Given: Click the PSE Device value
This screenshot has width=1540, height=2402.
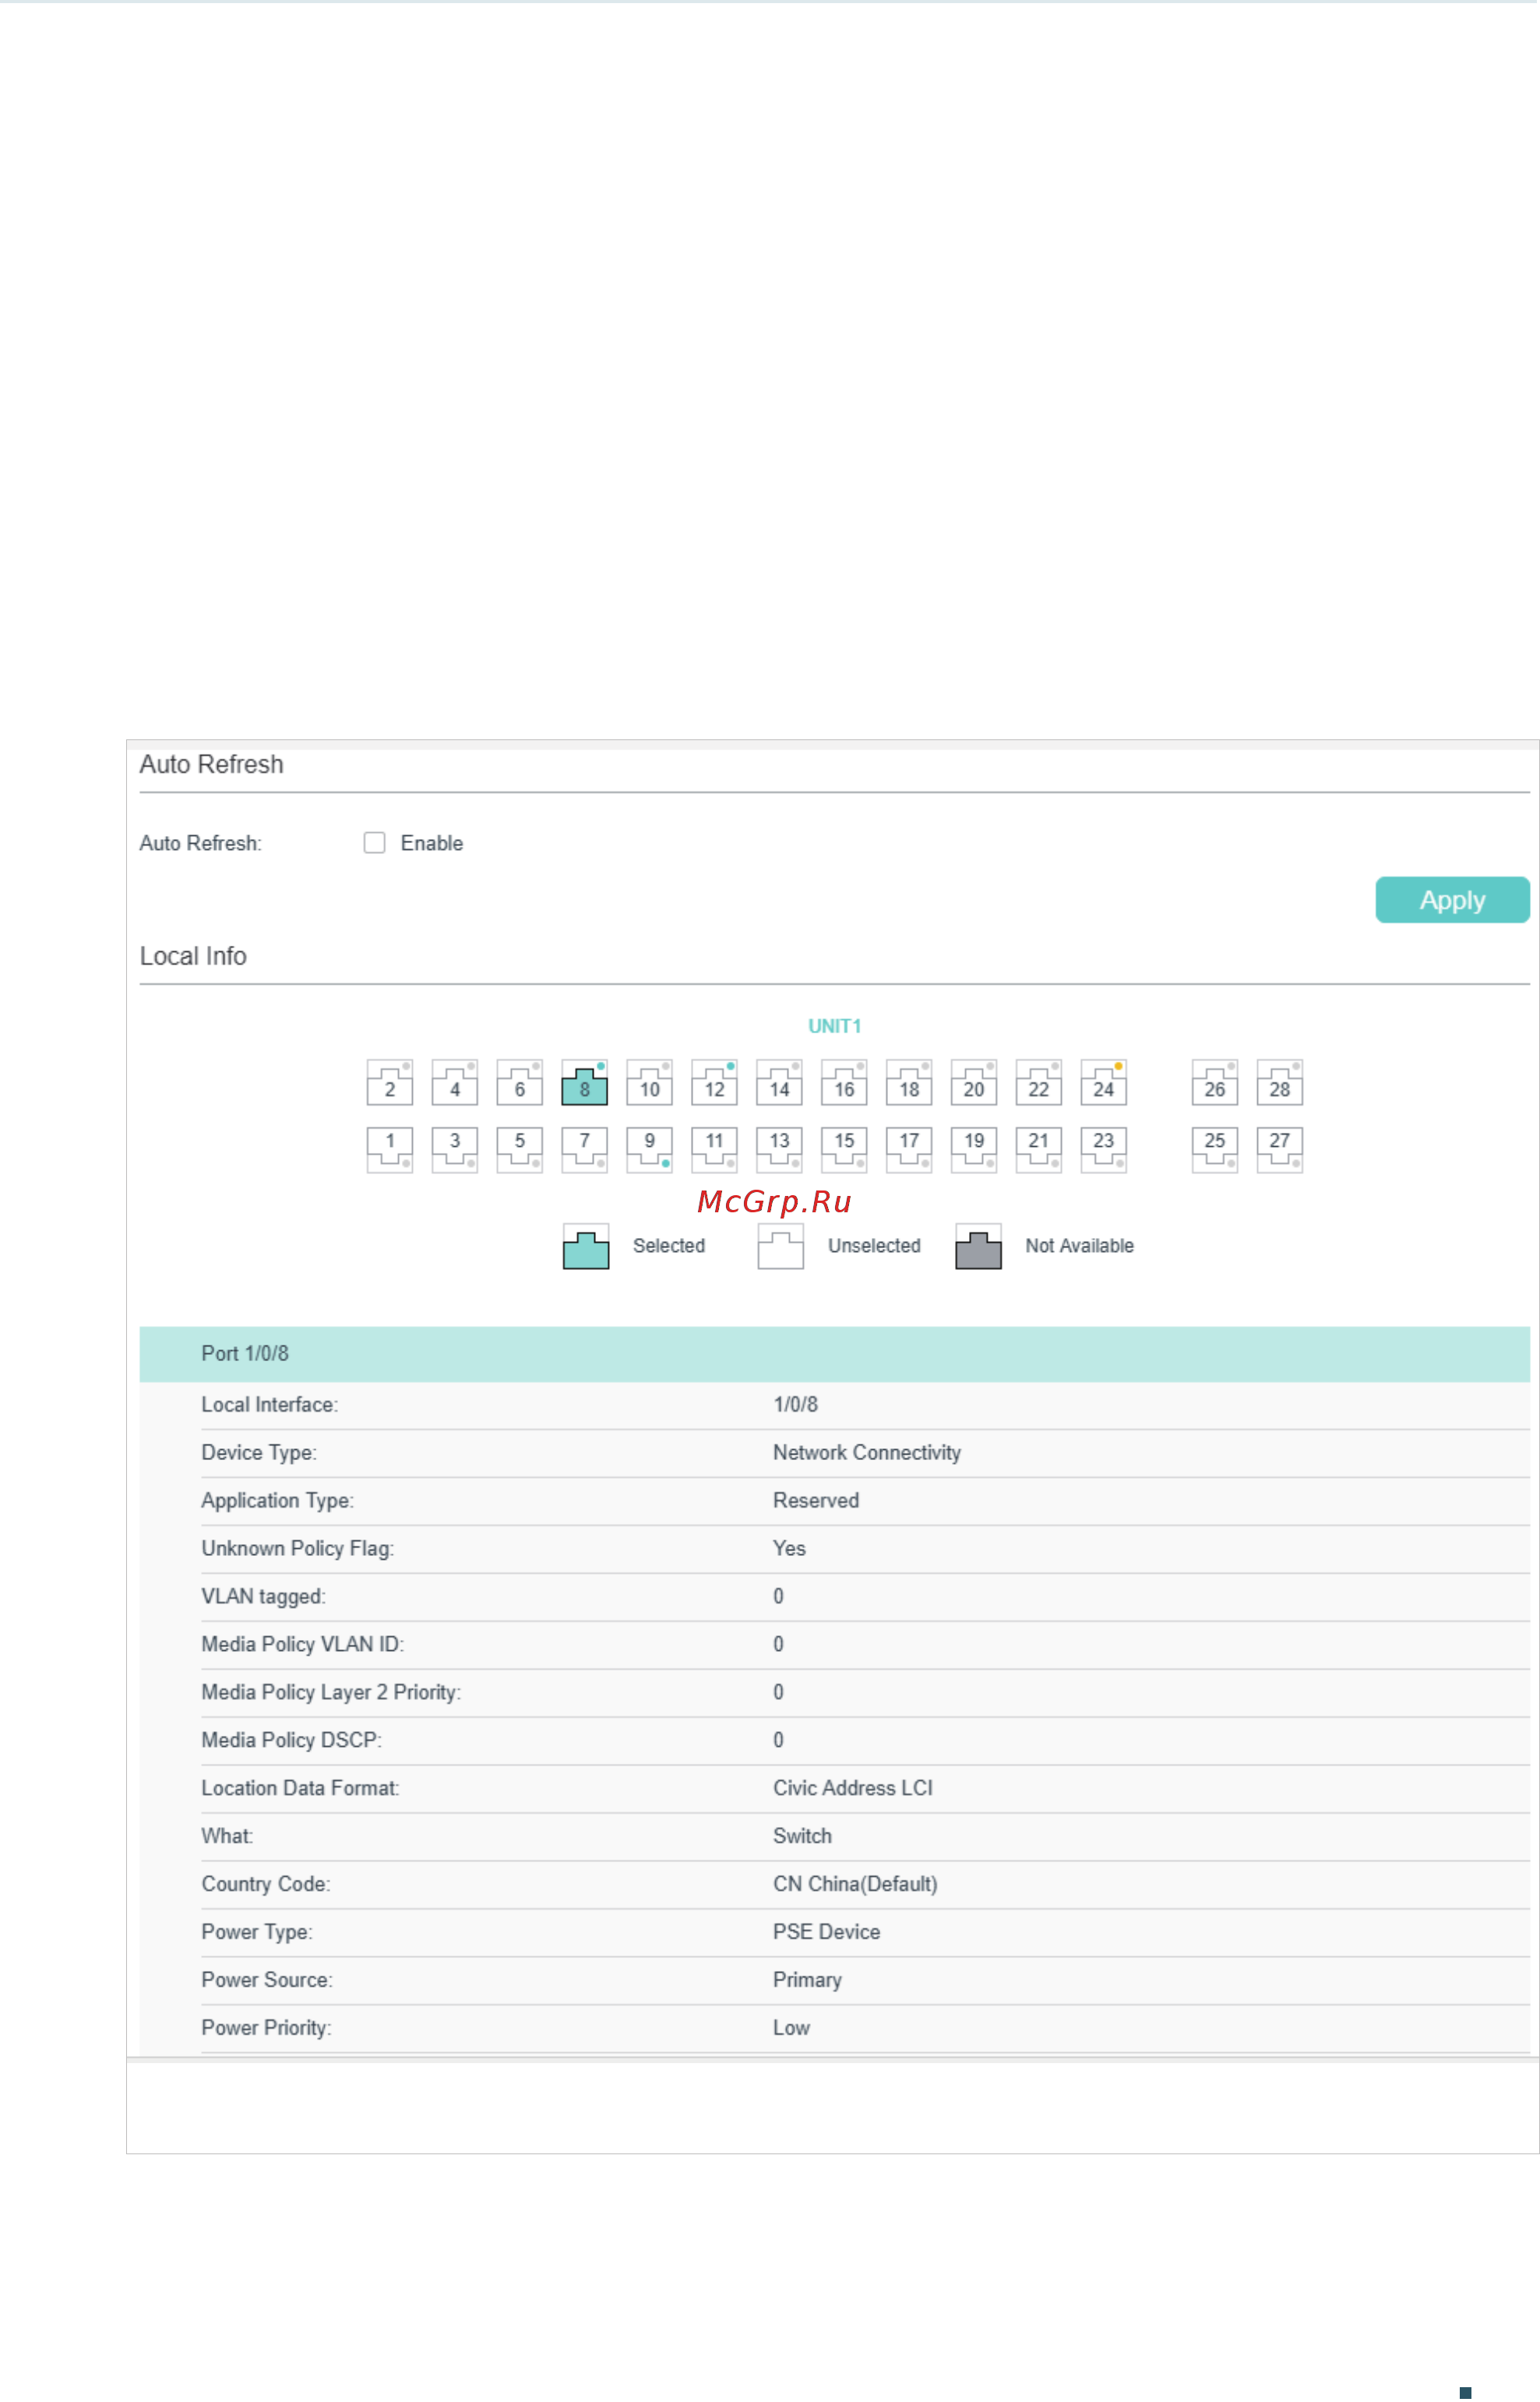Looking at the screenshot, I should pyautogui.click(x=827, y=1932).
